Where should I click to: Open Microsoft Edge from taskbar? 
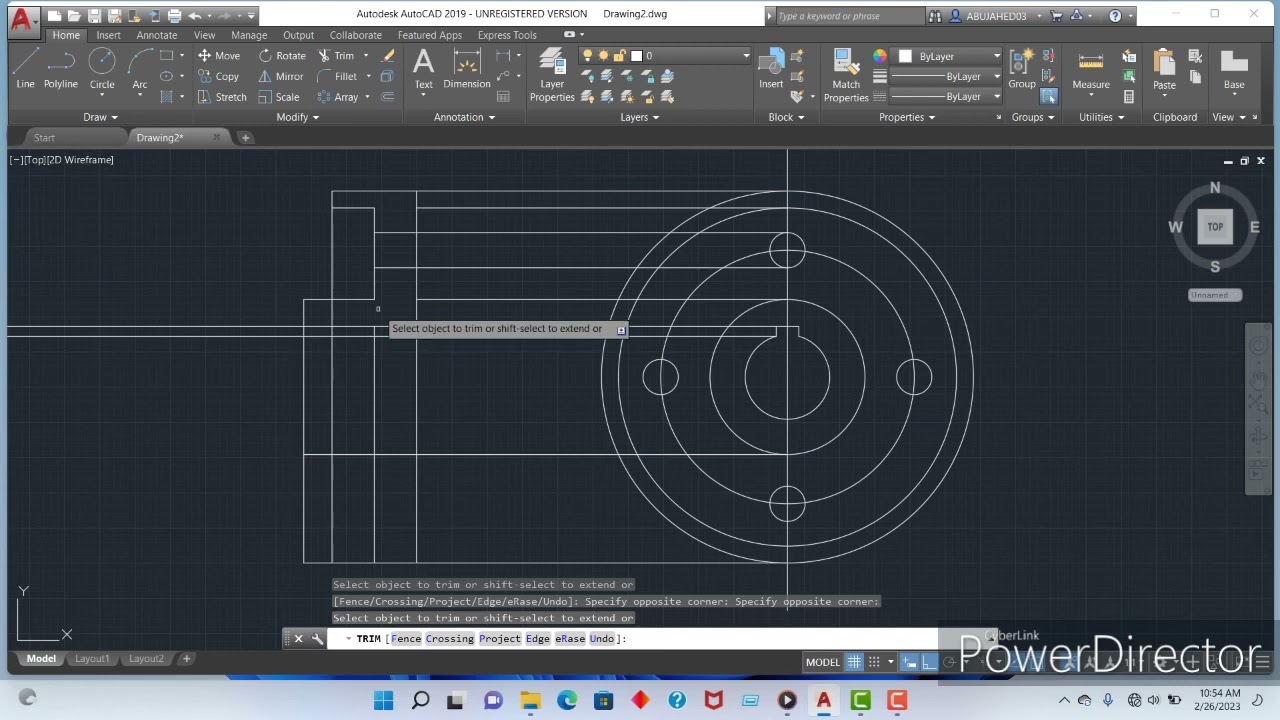pyautogui.click(x=567, y=701)
